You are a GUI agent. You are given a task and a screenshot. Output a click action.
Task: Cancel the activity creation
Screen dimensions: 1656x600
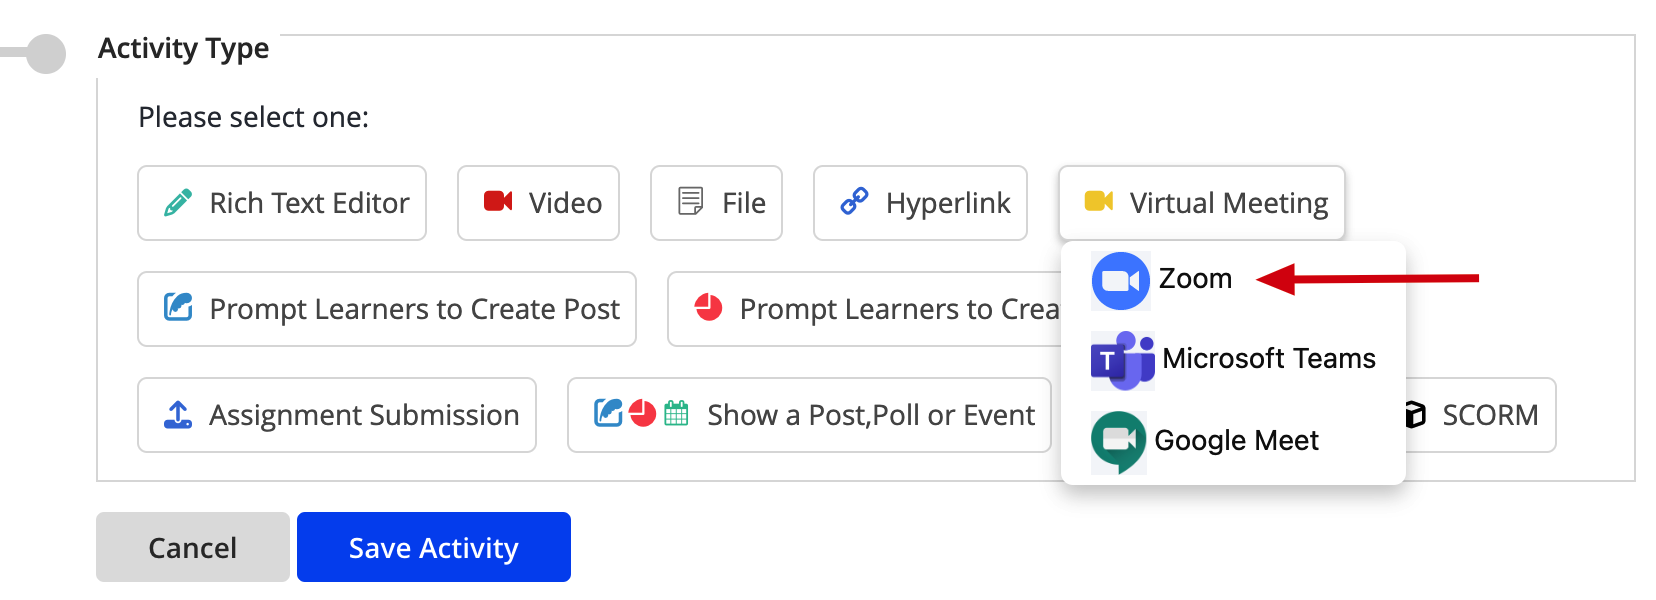(x=193, y=547)
